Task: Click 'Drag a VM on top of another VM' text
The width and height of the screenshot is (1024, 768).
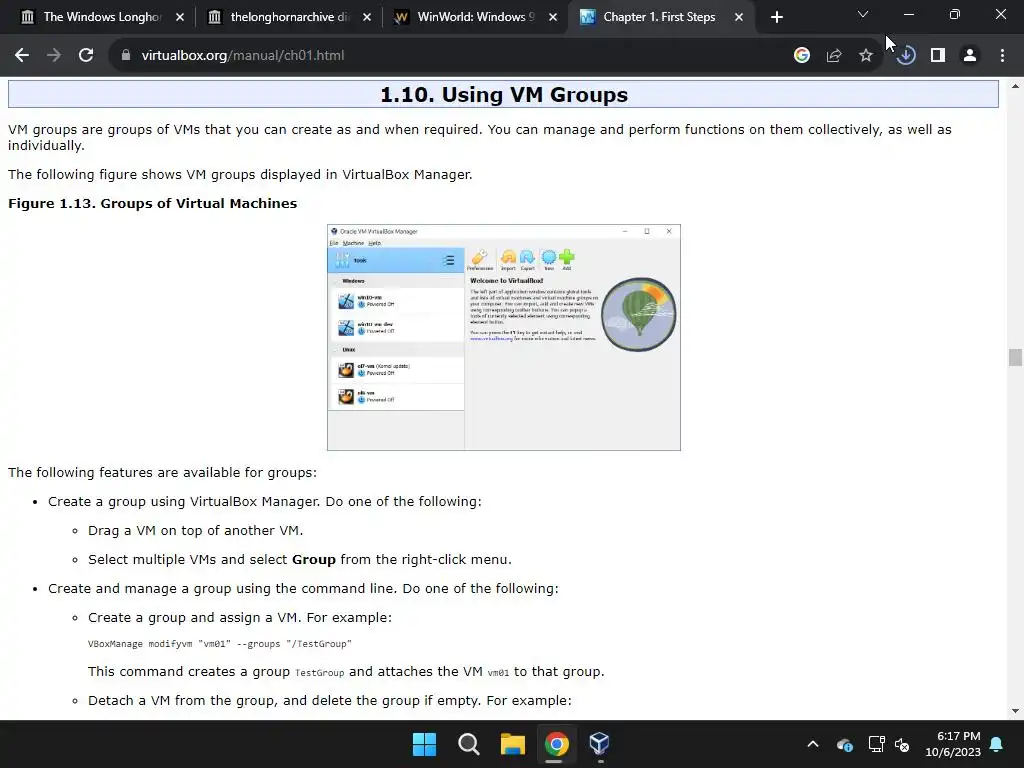Action: pyautogui.click(x=195, y=530)
